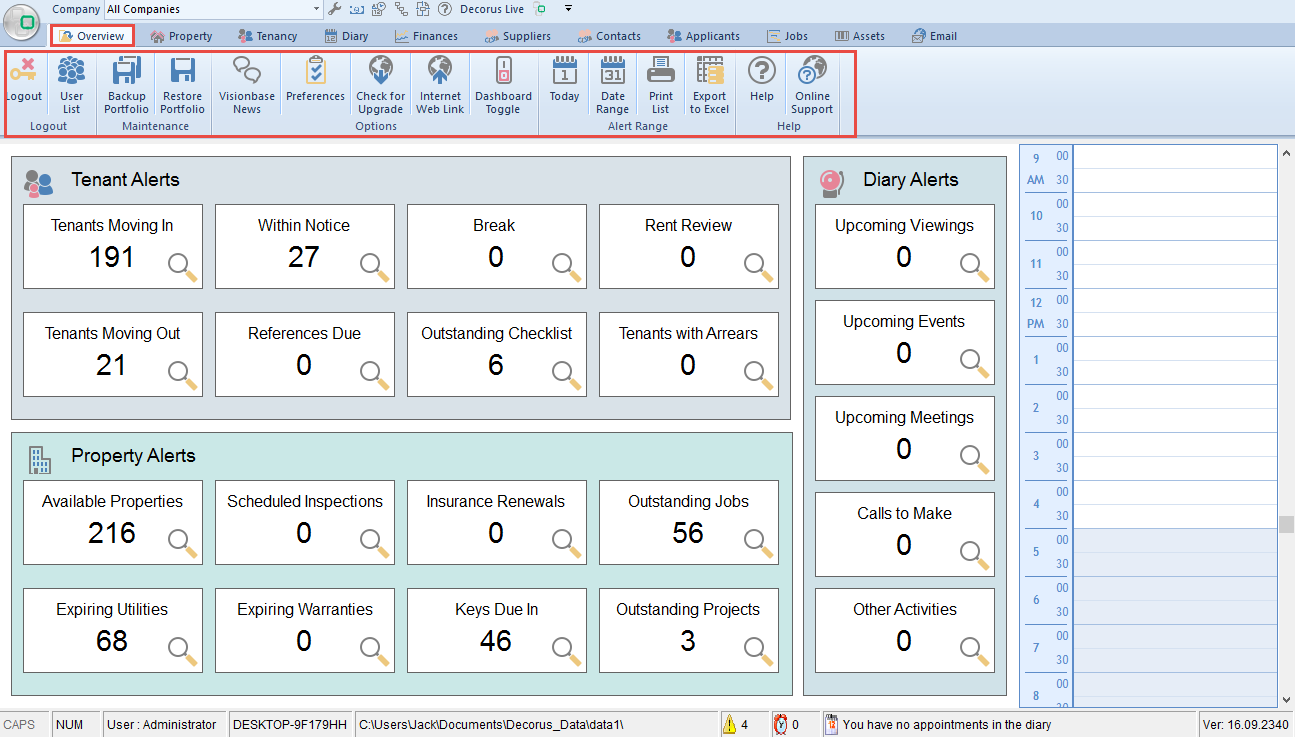The width and height of the screenshot is (1295, 737).
Task: Switch to the Tenancy tab
Action: point(267,36)
